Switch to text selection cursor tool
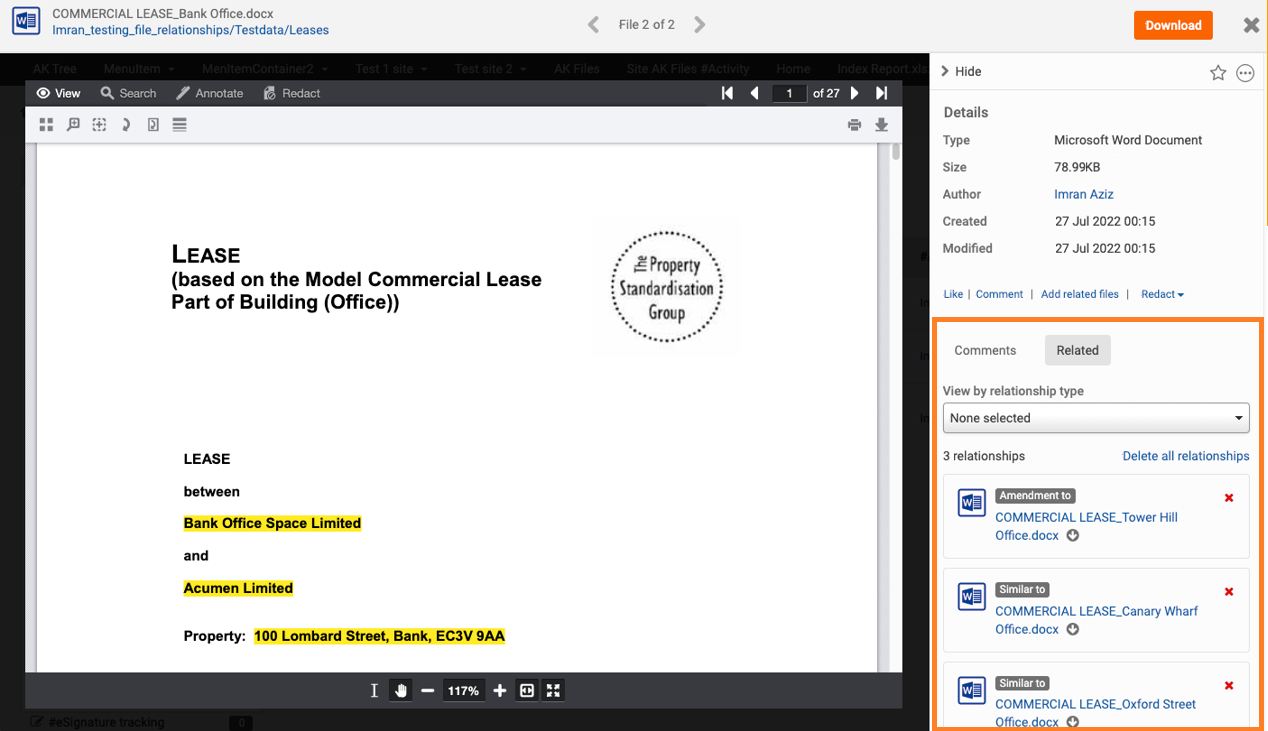The image size is (1268, 731). (x=374, y=690)
